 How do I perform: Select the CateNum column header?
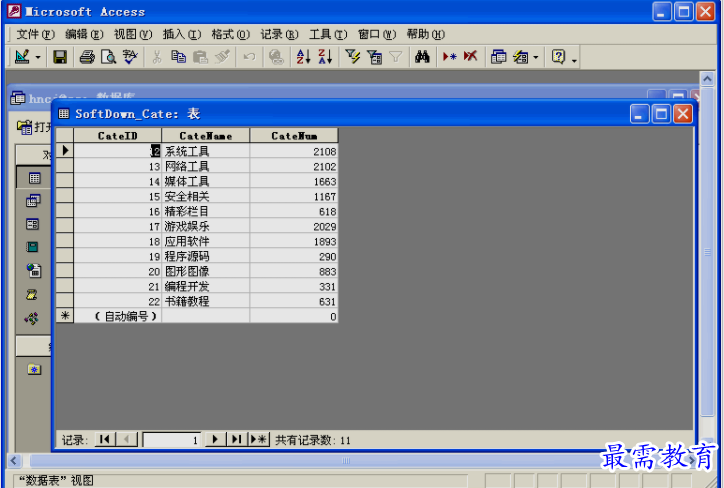tap(294, 136)
